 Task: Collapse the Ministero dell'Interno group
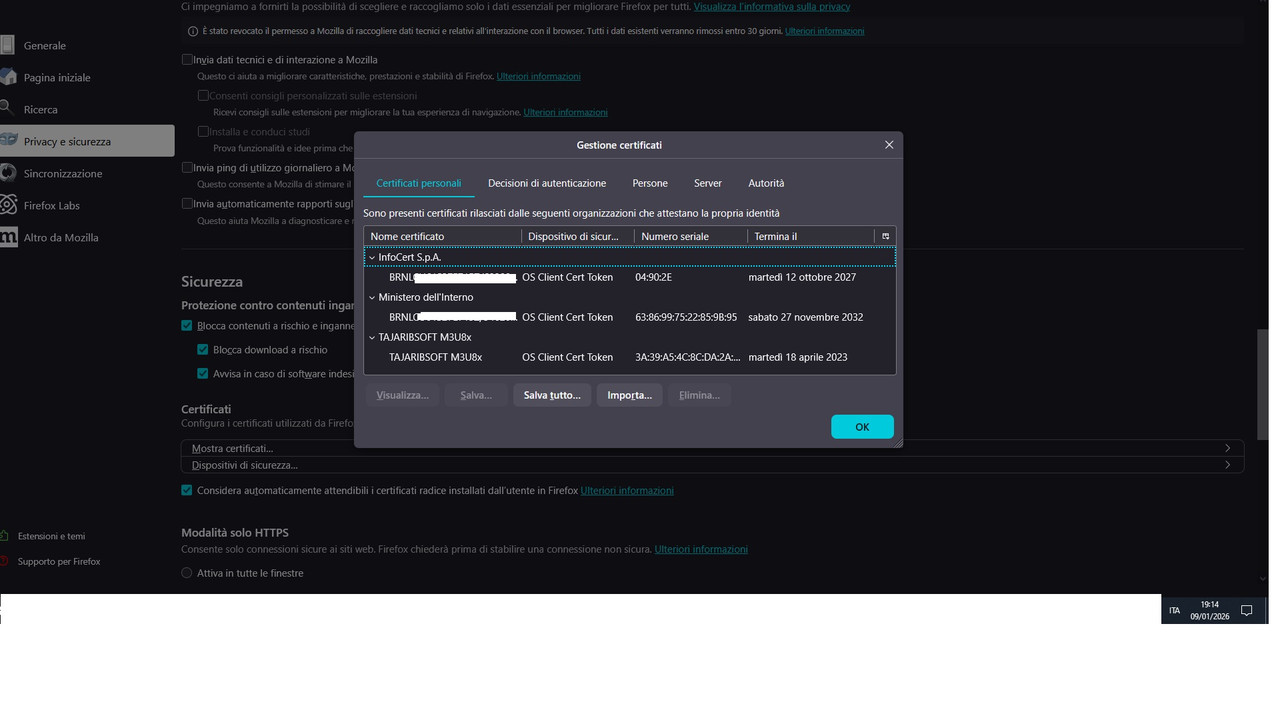click(x=372, y=297)
